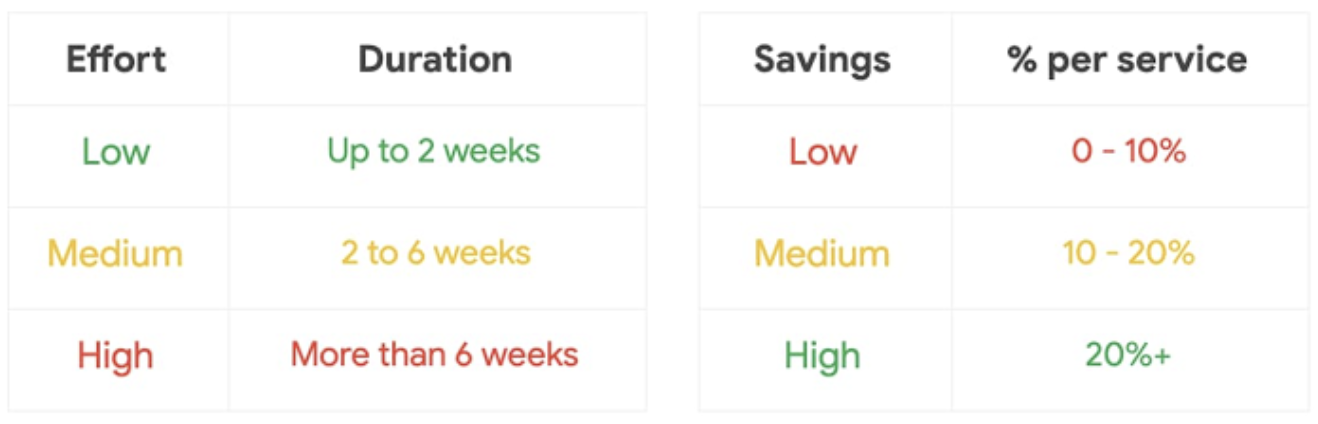Select the Duration column header
Viewport: 1318px width, 424px height.
435,60
